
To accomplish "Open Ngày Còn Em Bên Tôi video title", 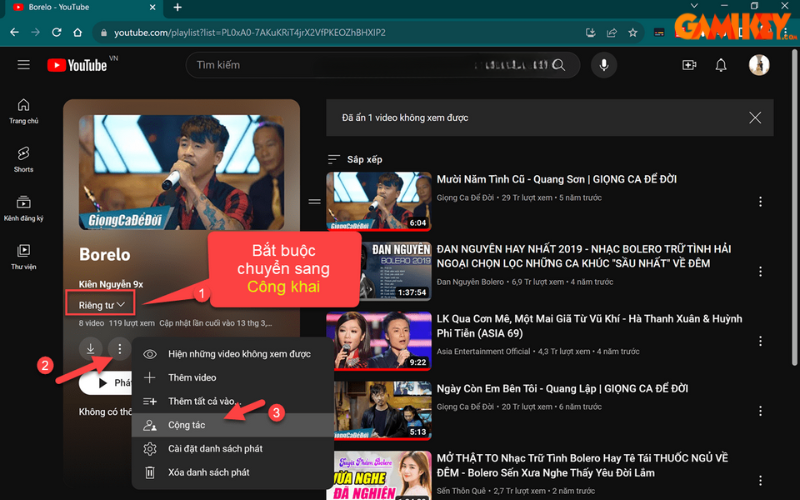I will [562, 388].
